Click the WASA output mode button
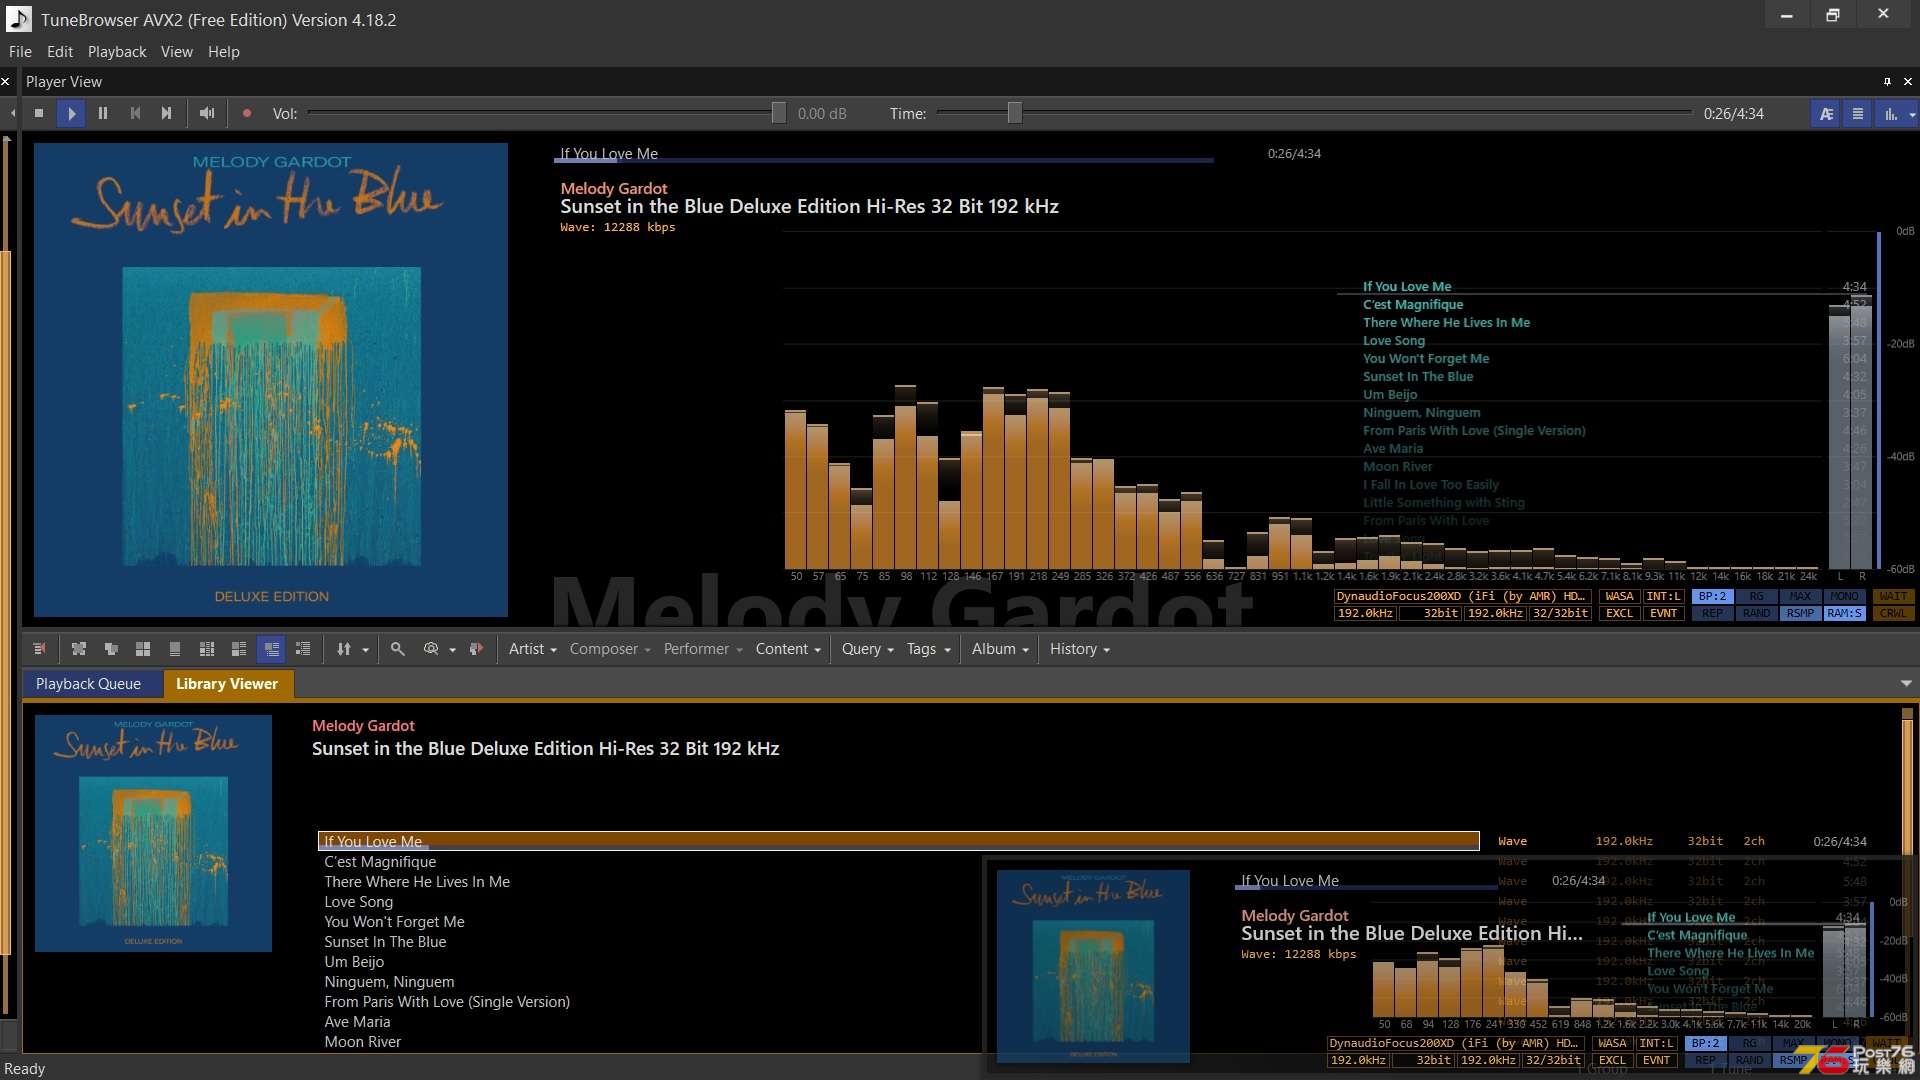Viewport: 1920px width, 1080px height. point(1619,596)
